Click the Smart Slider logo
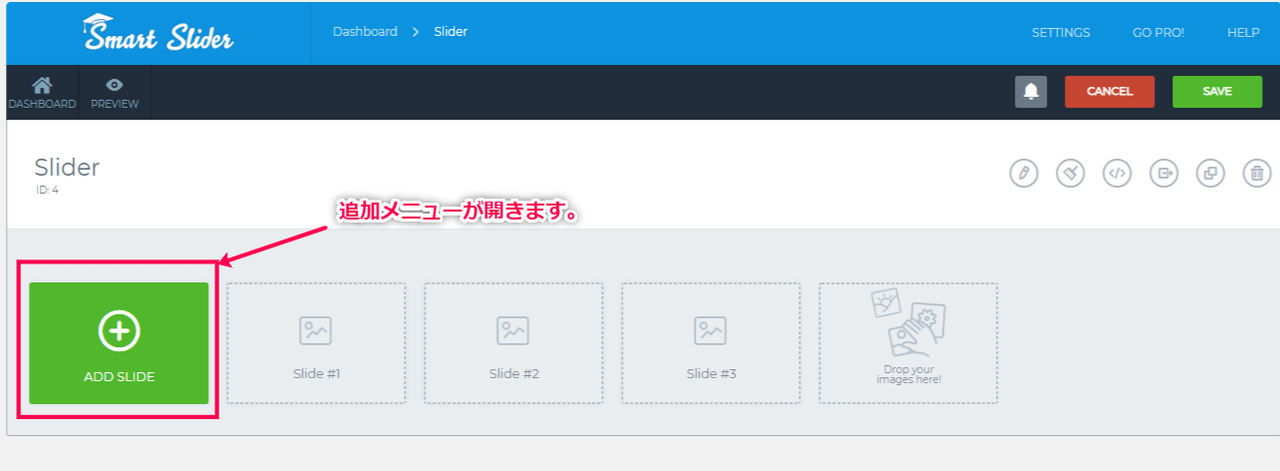The height and width of the screenshot is (471, 1280). 158,34
